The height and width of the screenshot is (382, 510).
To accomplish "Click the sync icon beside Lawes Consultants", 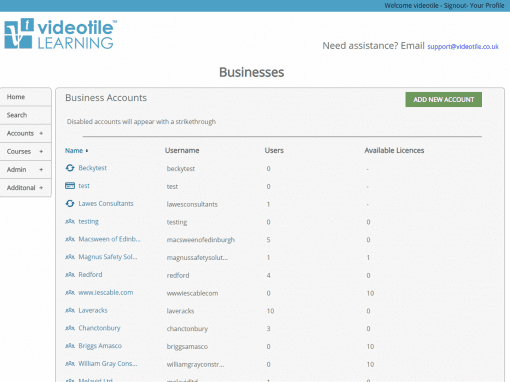I will click(x=70, y=203).
